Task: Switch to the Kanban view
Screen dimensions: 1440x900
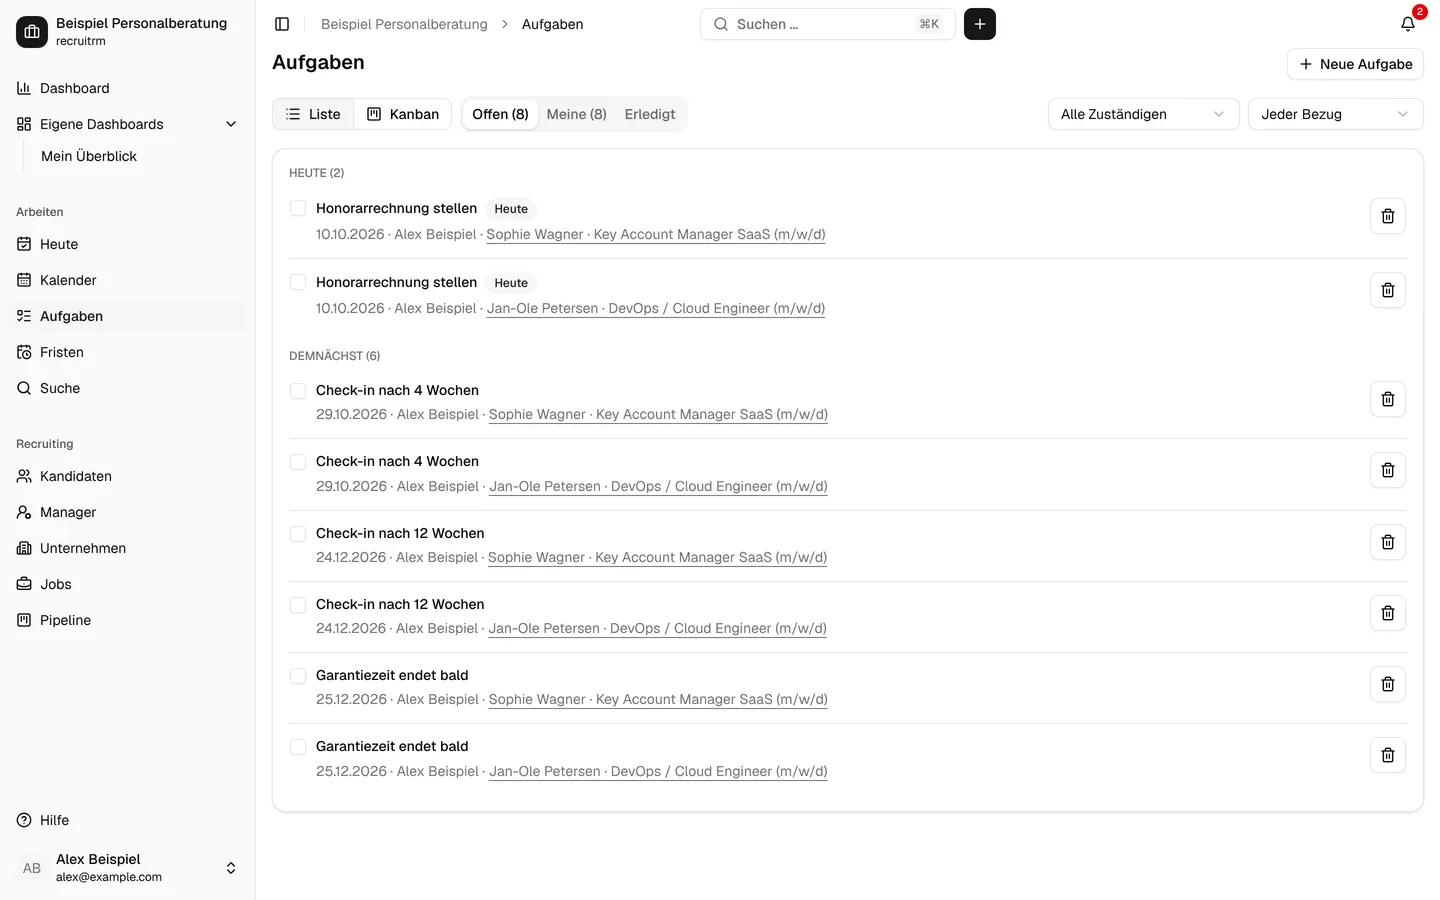Action: click(x=403, y=114)
